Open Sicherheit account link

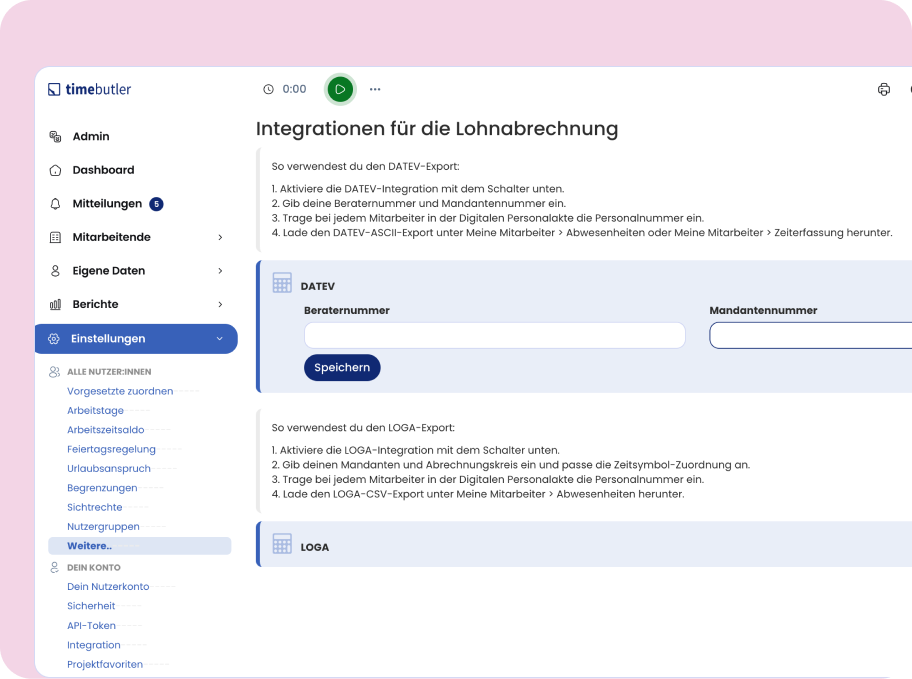click(91, 606)
